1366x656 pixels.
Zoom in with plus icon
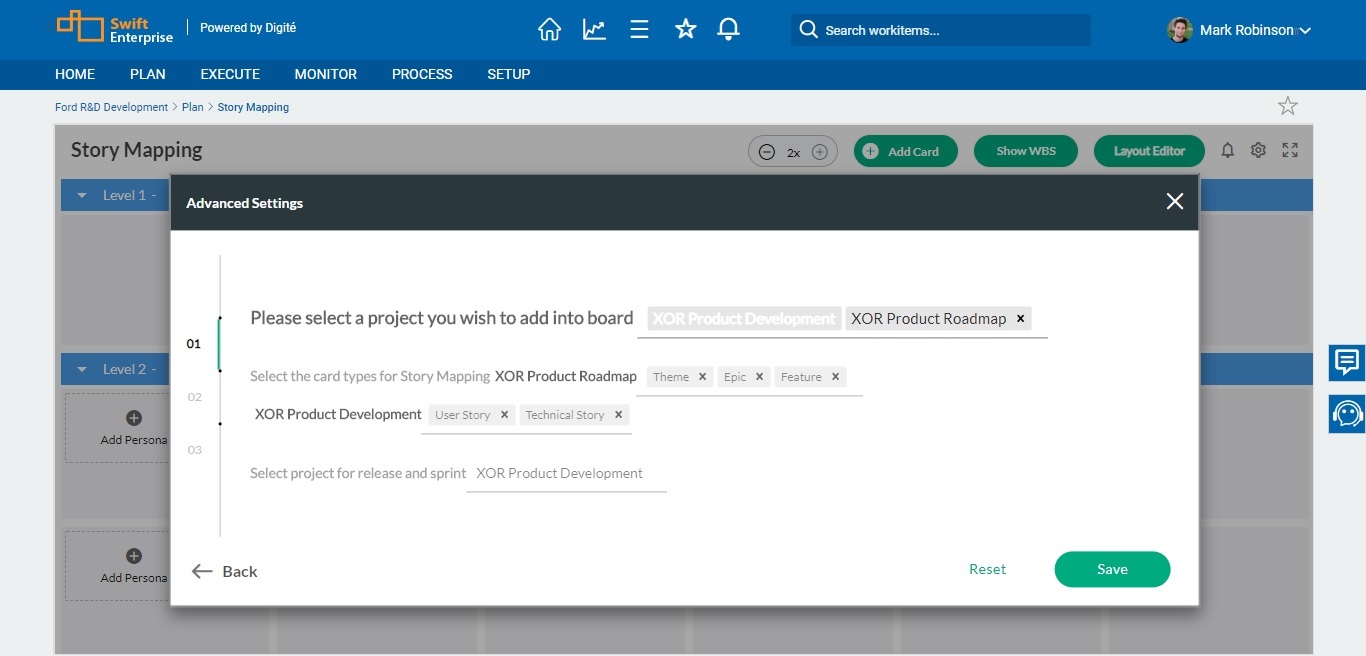(820, 152)
